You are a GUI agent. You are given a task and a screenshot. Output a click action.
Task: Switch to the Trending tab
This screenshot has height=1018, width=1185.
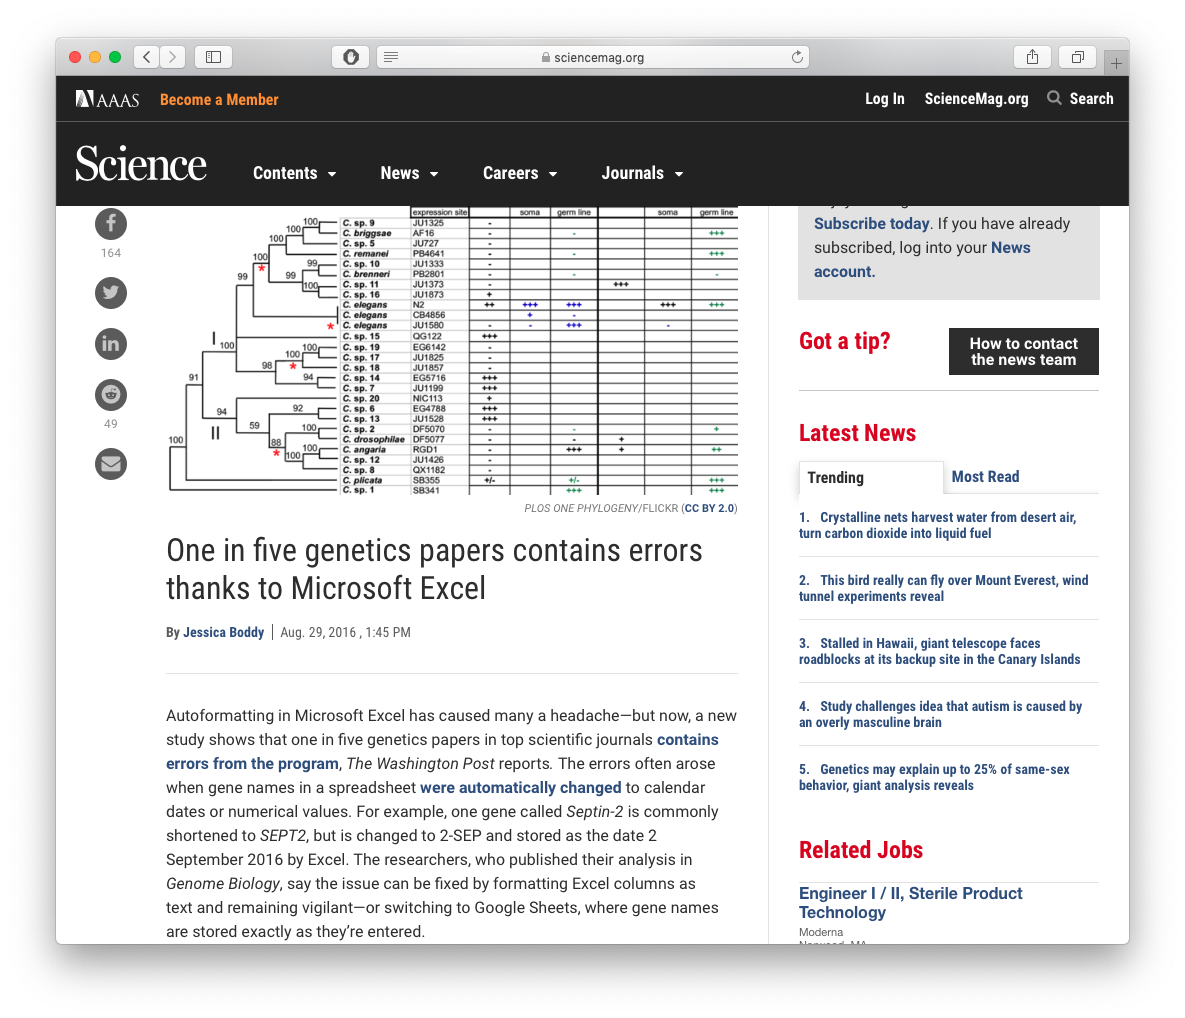pyautogui.click(x=871, y=478)
